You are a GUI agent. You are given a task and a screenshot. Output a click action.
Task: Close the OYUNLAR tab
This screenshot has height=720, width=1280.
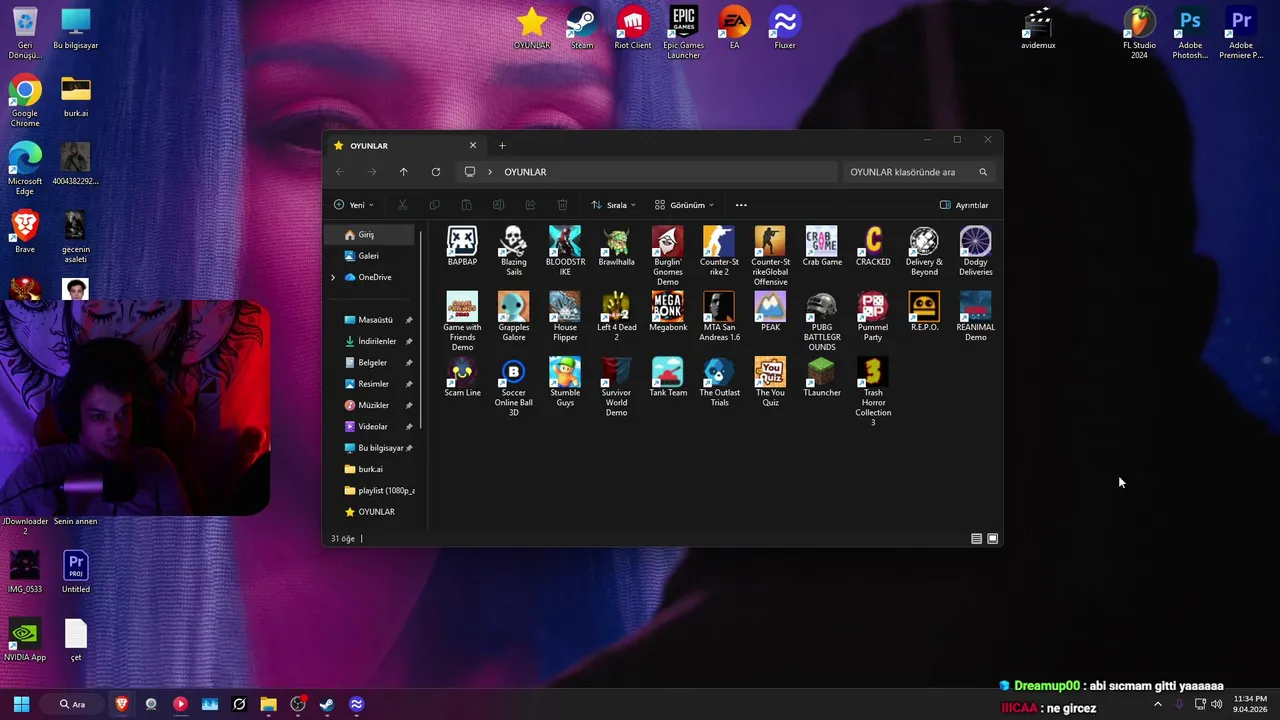(x=473, y=146)
